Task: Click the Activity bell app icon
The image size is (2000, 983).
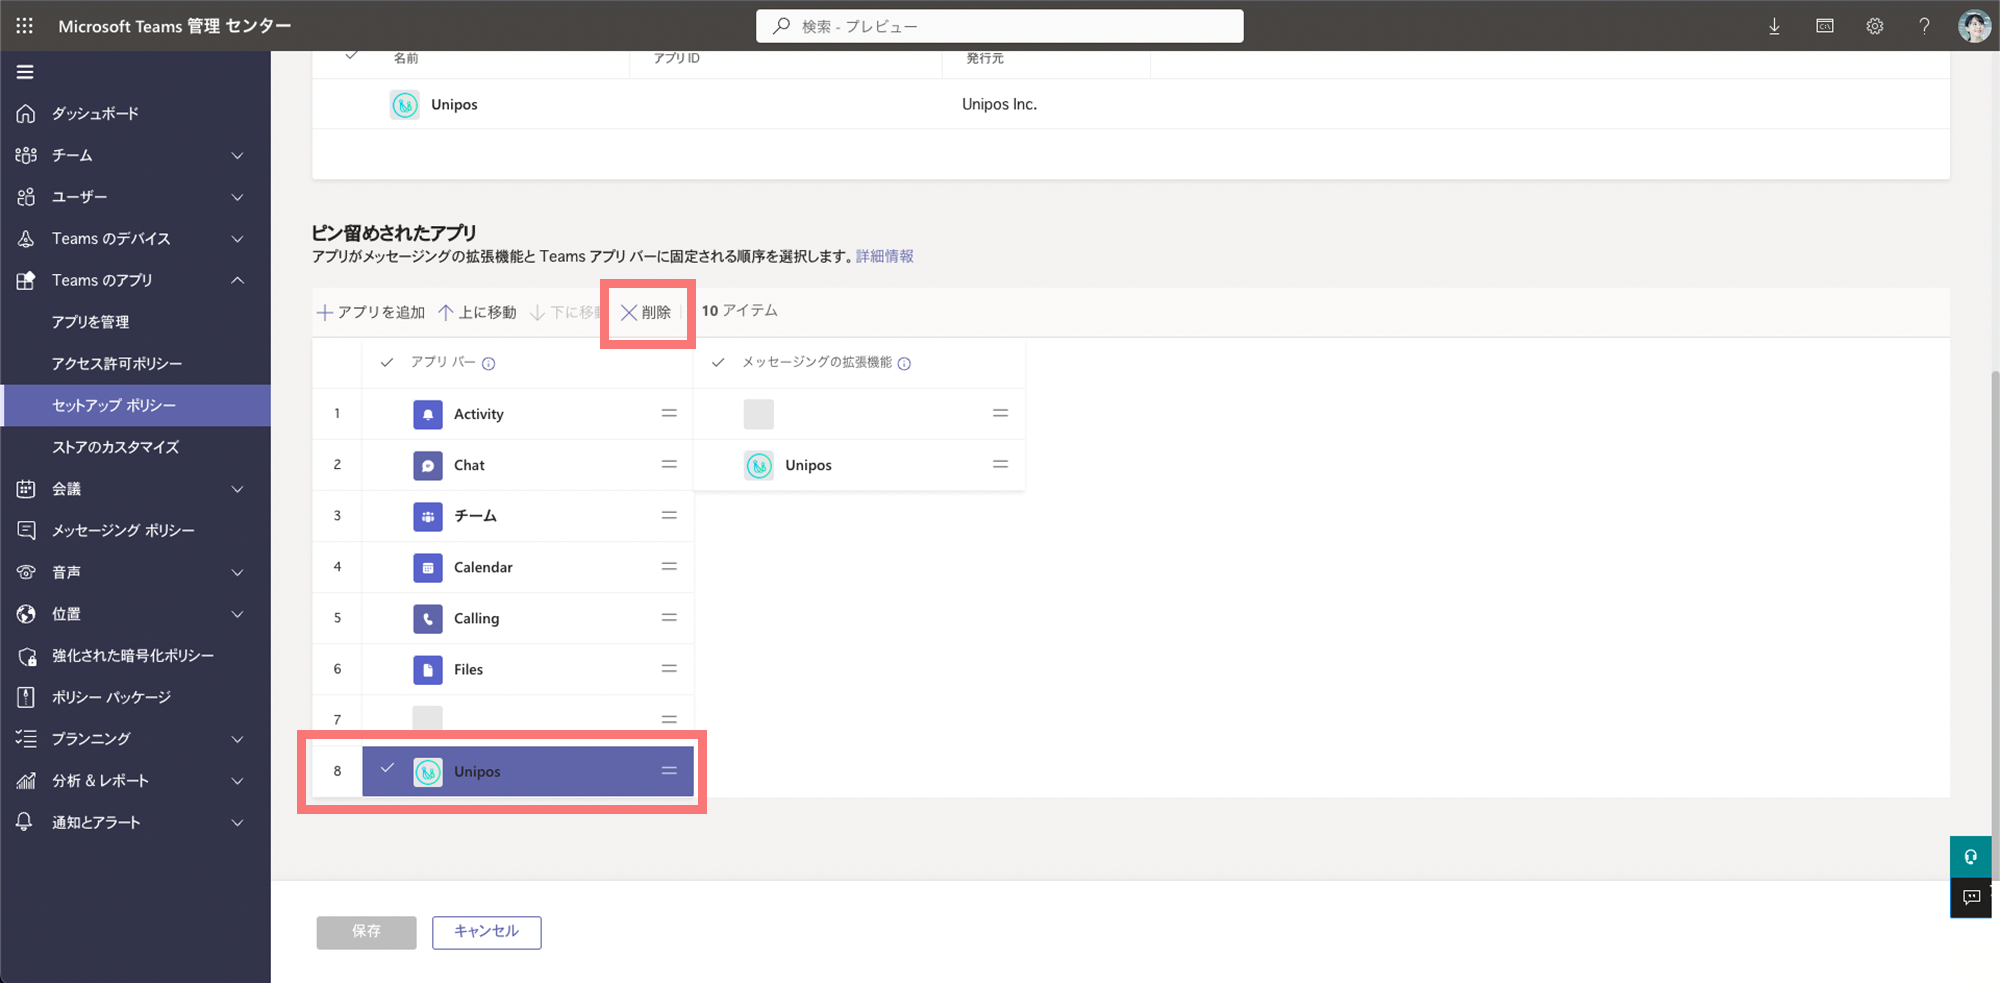Action: [x=428, y=414]
